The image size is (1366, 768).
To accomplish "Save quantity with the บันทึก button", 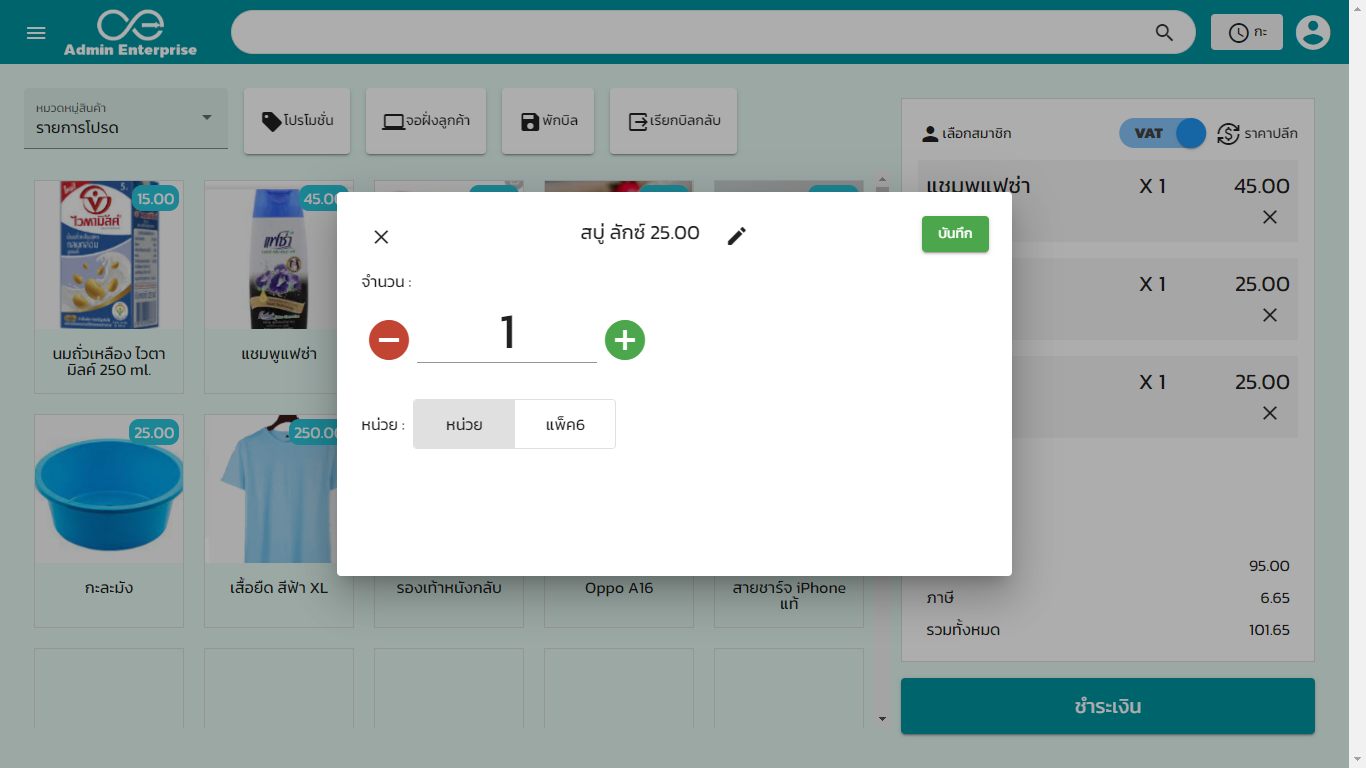I will coord(955,234).
